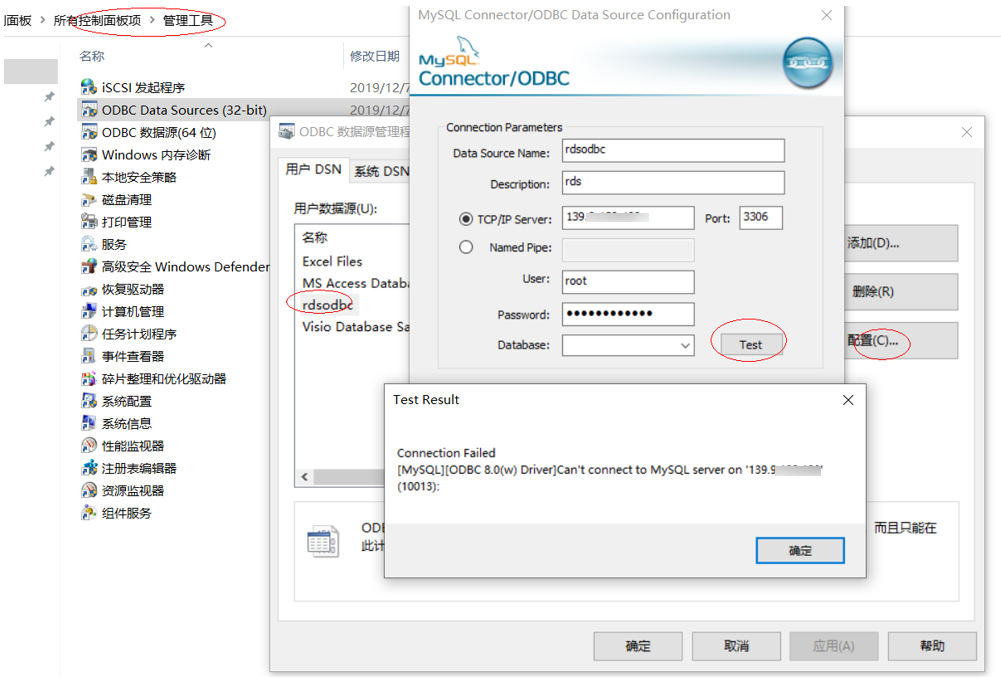Open the Database dropdown list
This screenshot has height=678, width=1001.
pos(685,345)
